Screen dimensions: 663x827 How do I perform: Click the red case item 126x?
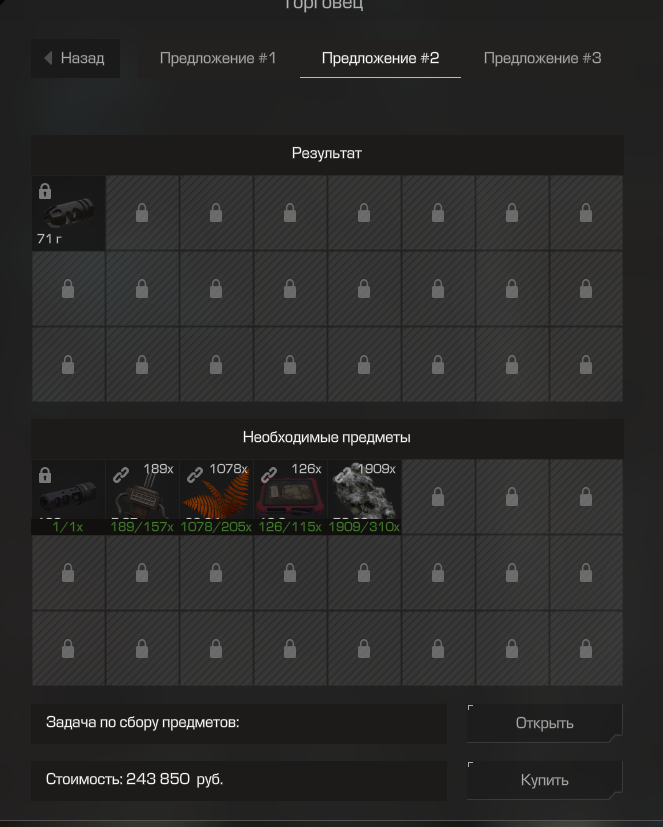coord(290,497)
